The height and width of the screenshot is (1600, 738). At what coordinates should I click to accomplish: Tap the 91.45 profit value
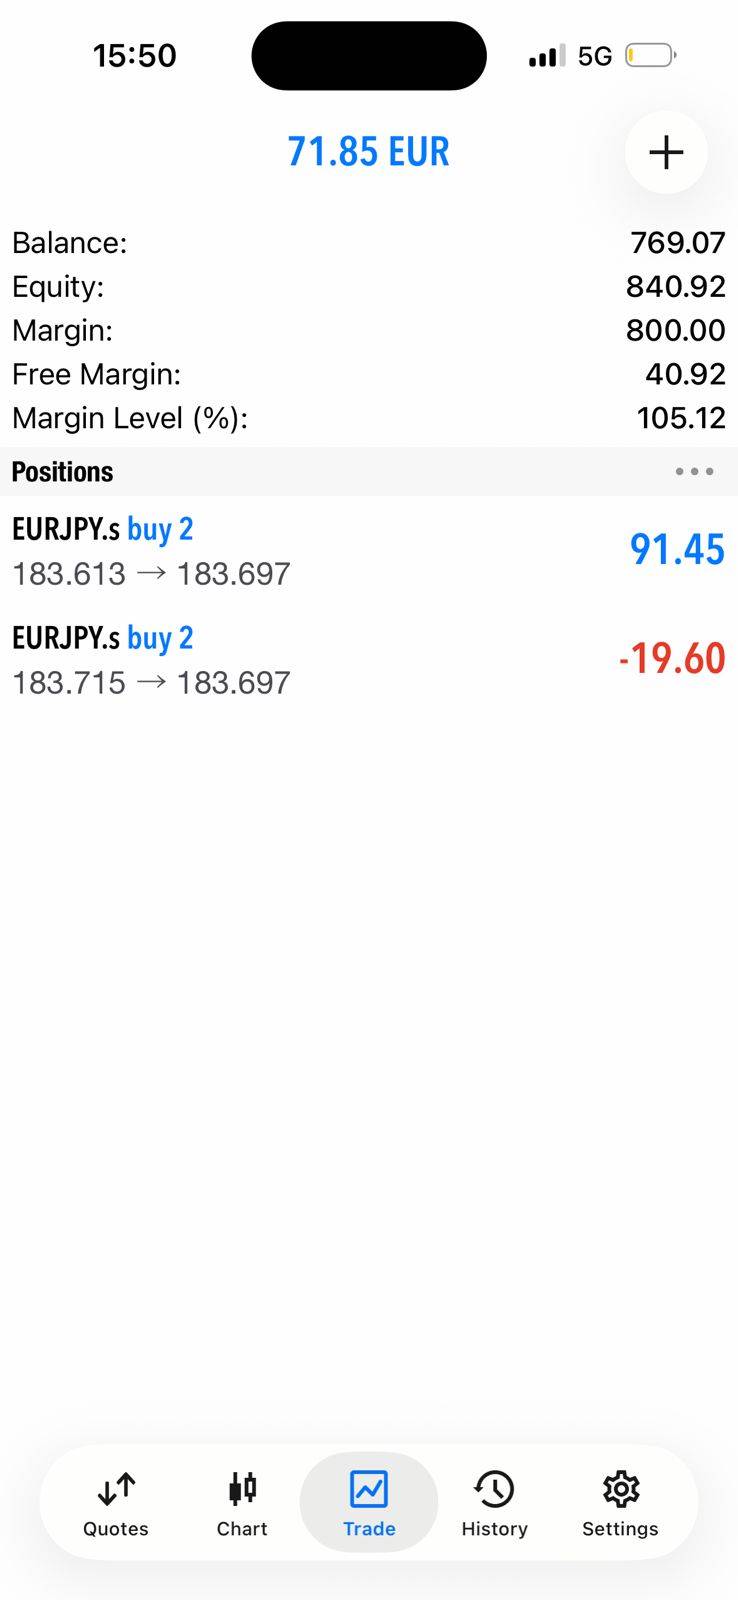coord(677,550)
